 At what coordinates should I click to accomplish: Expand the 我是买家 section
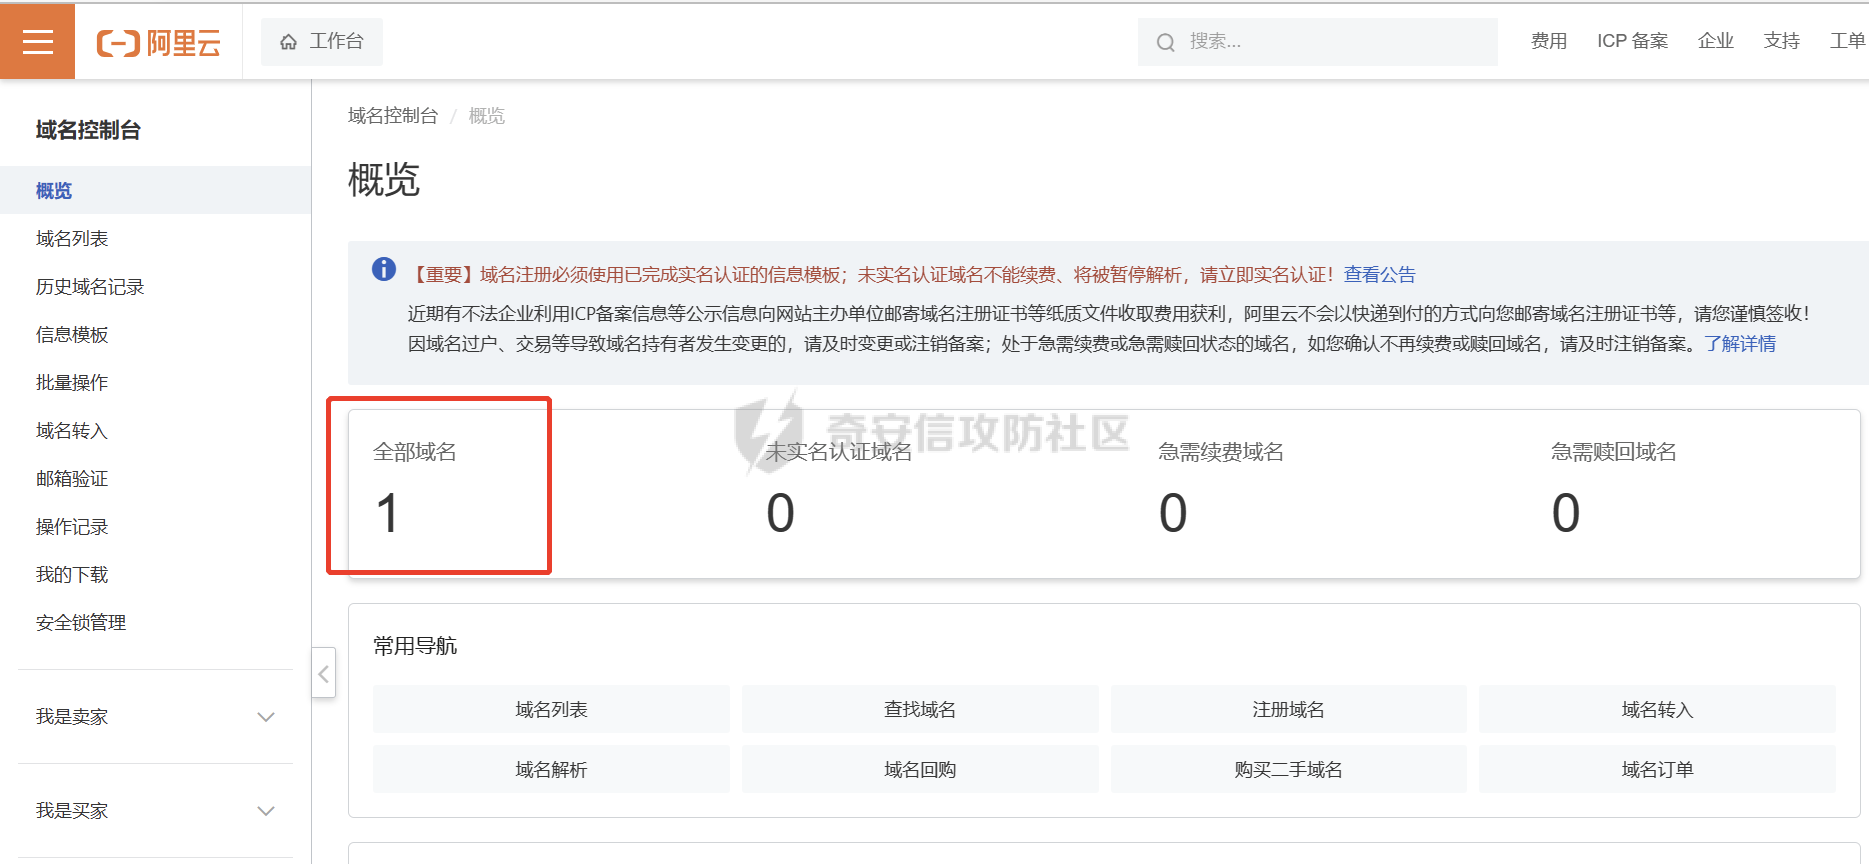[265, 811]
